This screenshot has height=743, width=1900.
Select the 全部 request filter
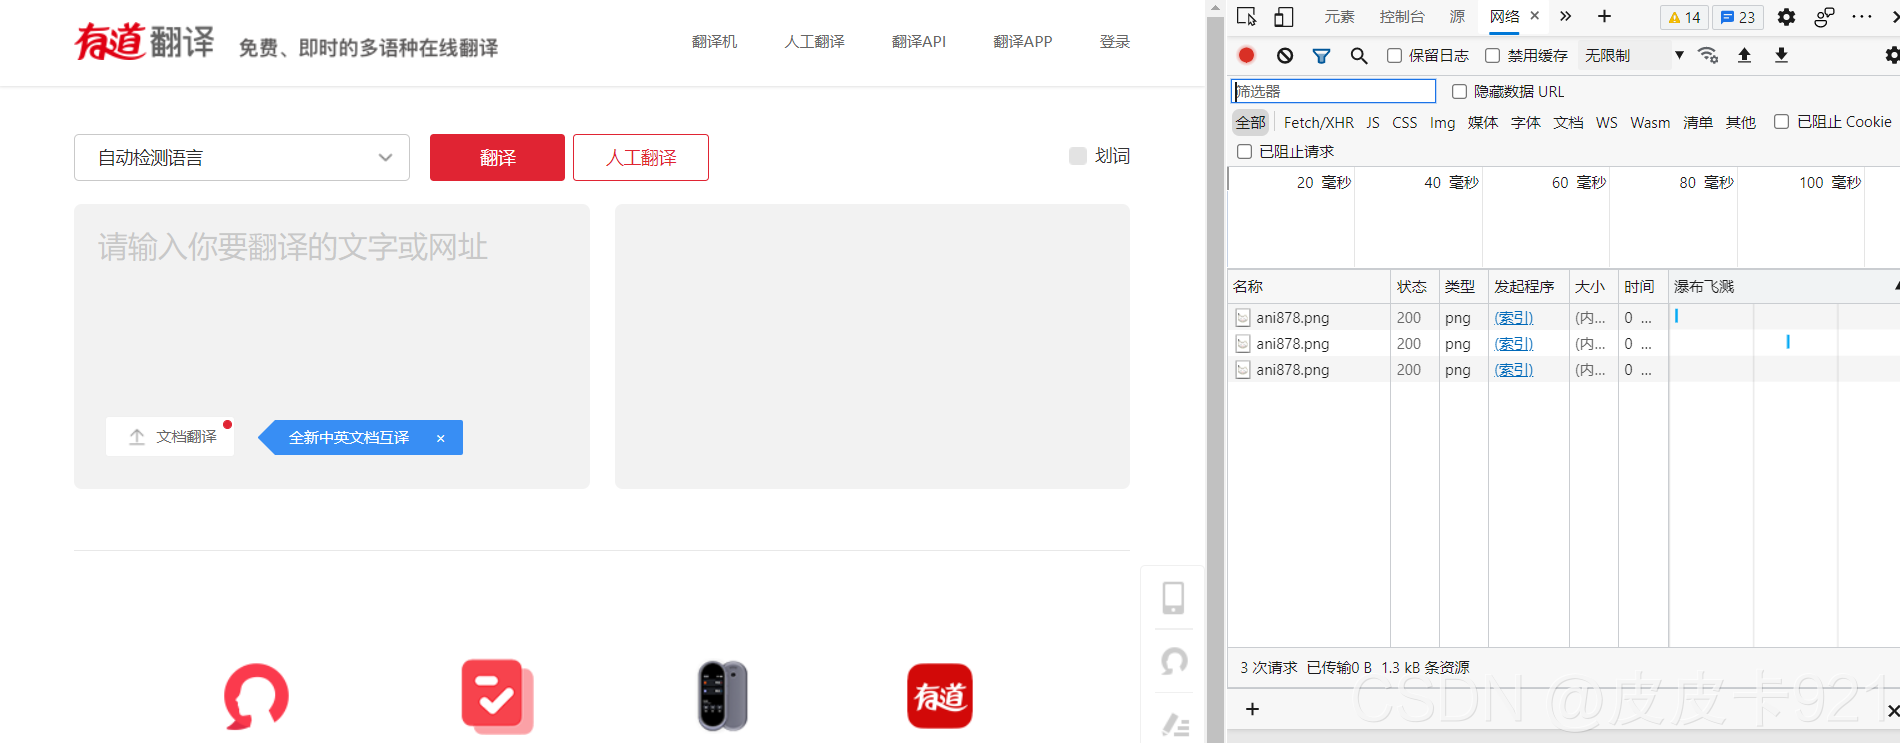tap(1250, 123)
